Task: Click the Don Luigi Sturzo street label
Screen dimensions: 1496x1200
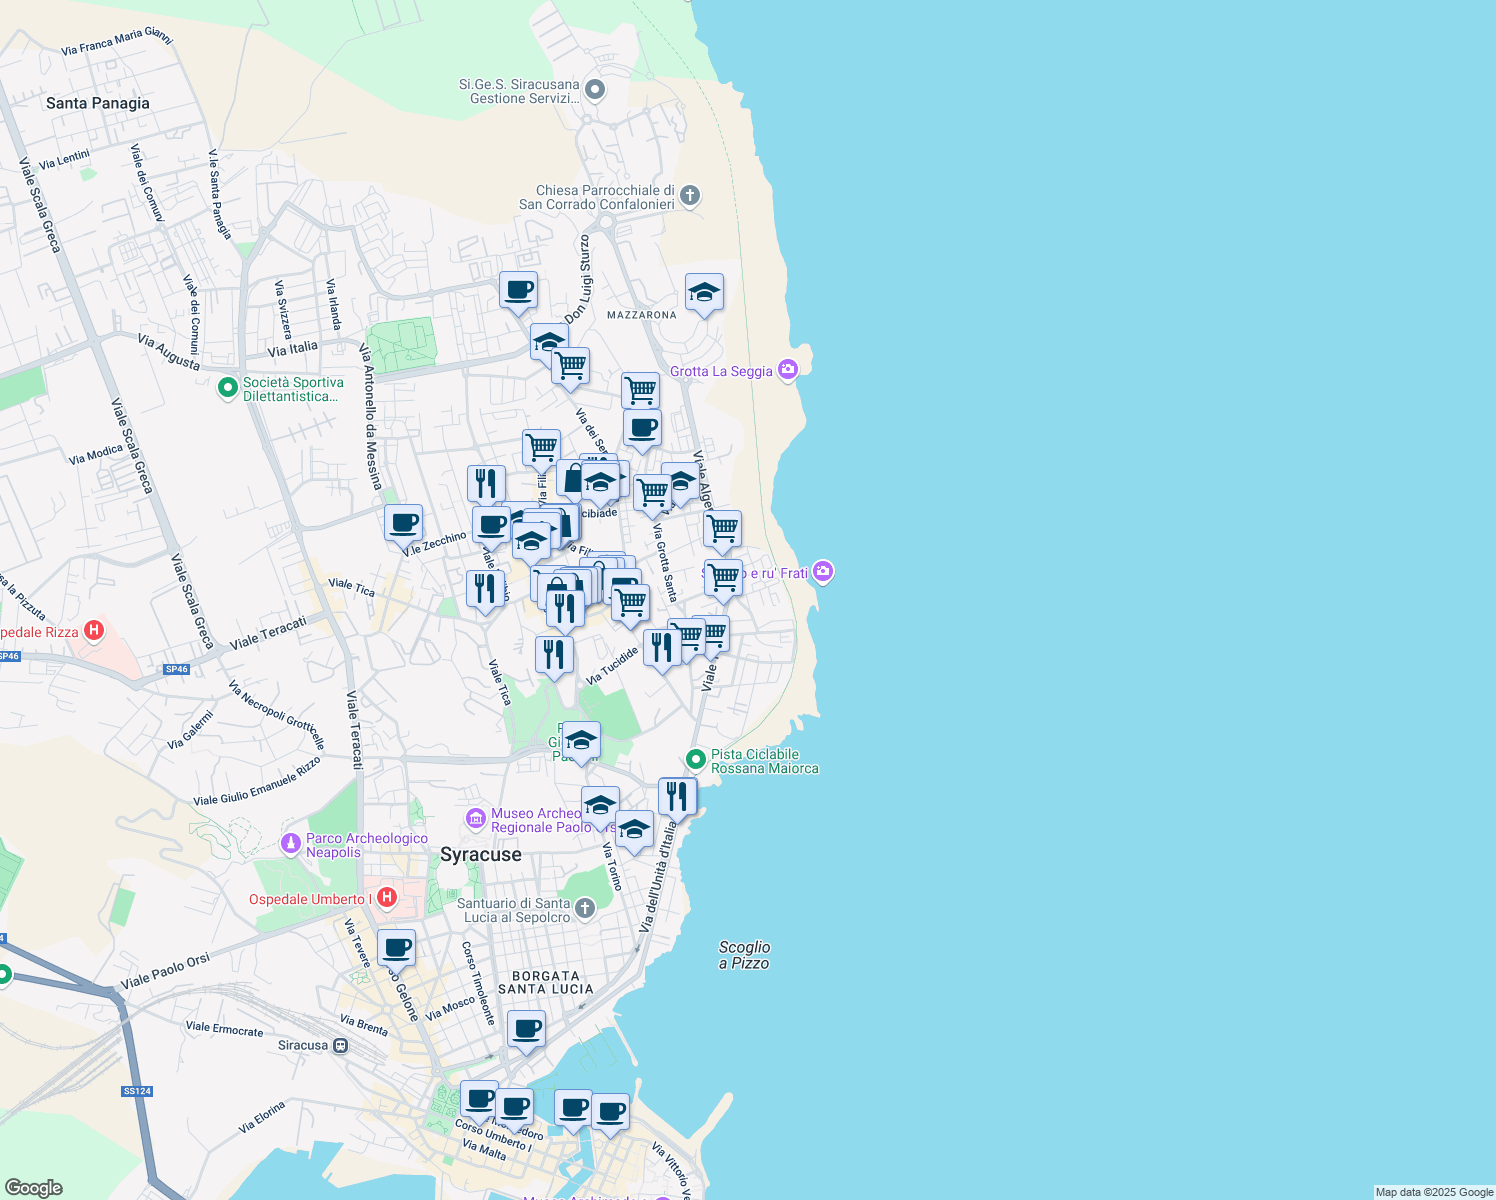Action: tap(580, 280)
